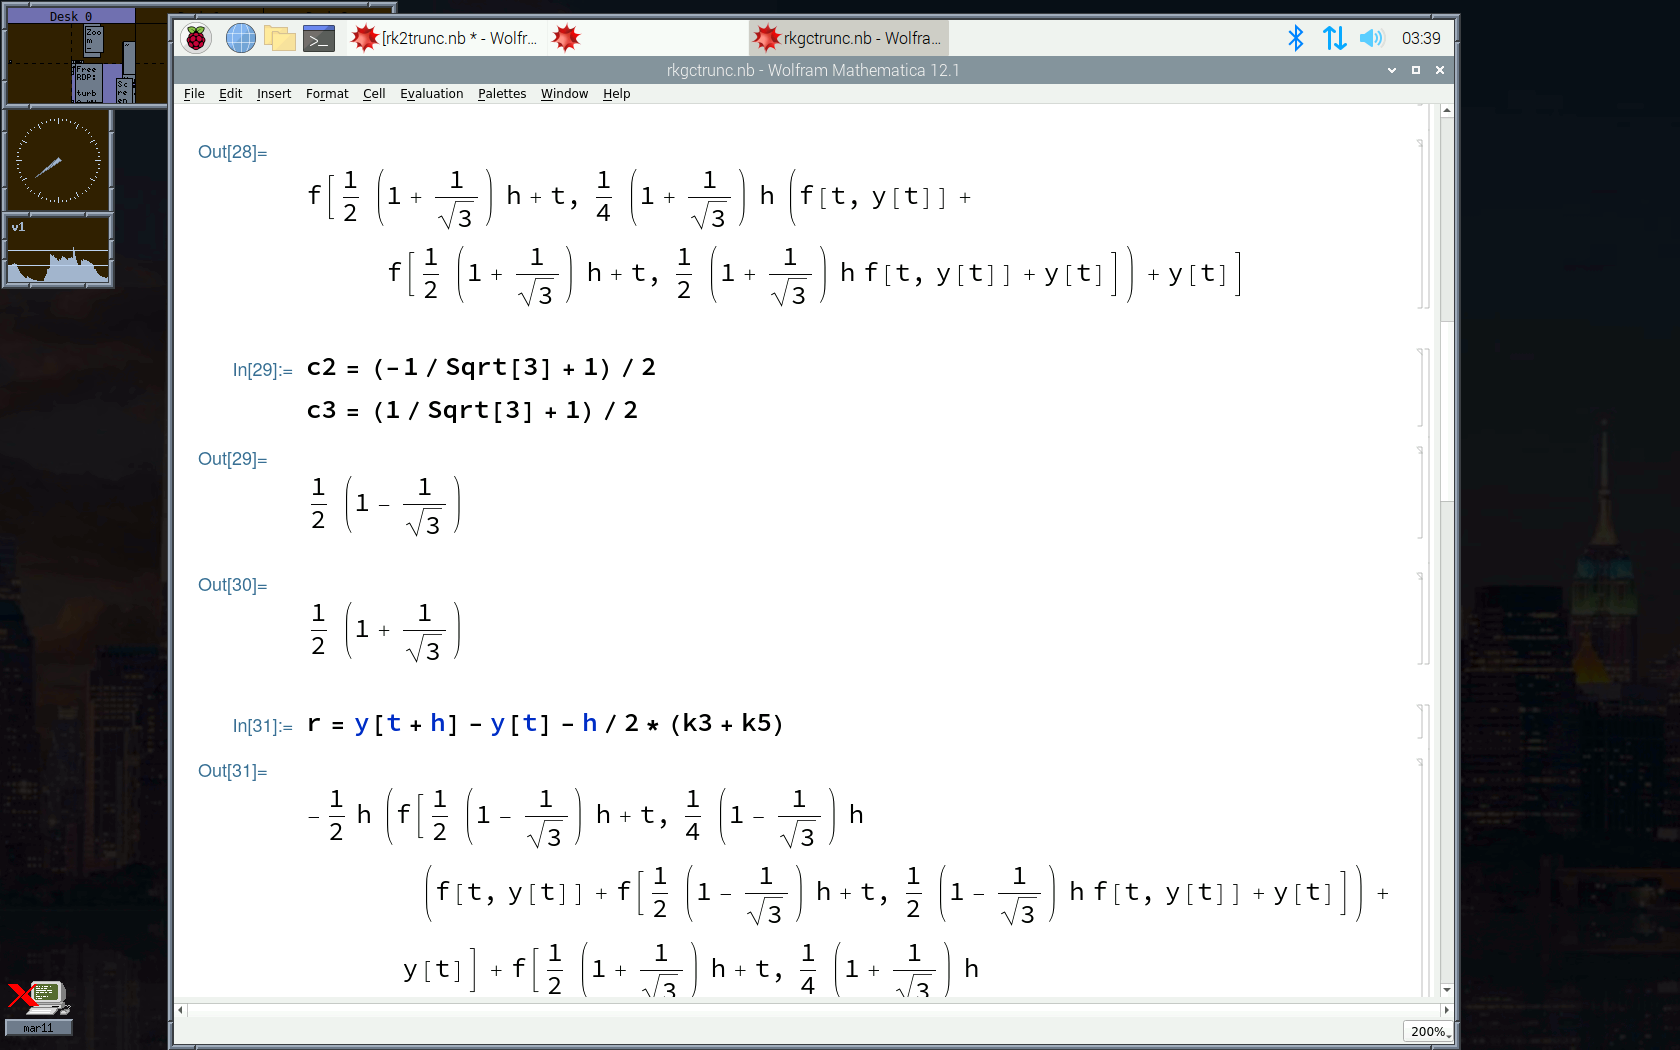This screenshot has width=1680, height=1050.
Task: Open the Raspberry Pi application menu
Action: coord(196,38)
